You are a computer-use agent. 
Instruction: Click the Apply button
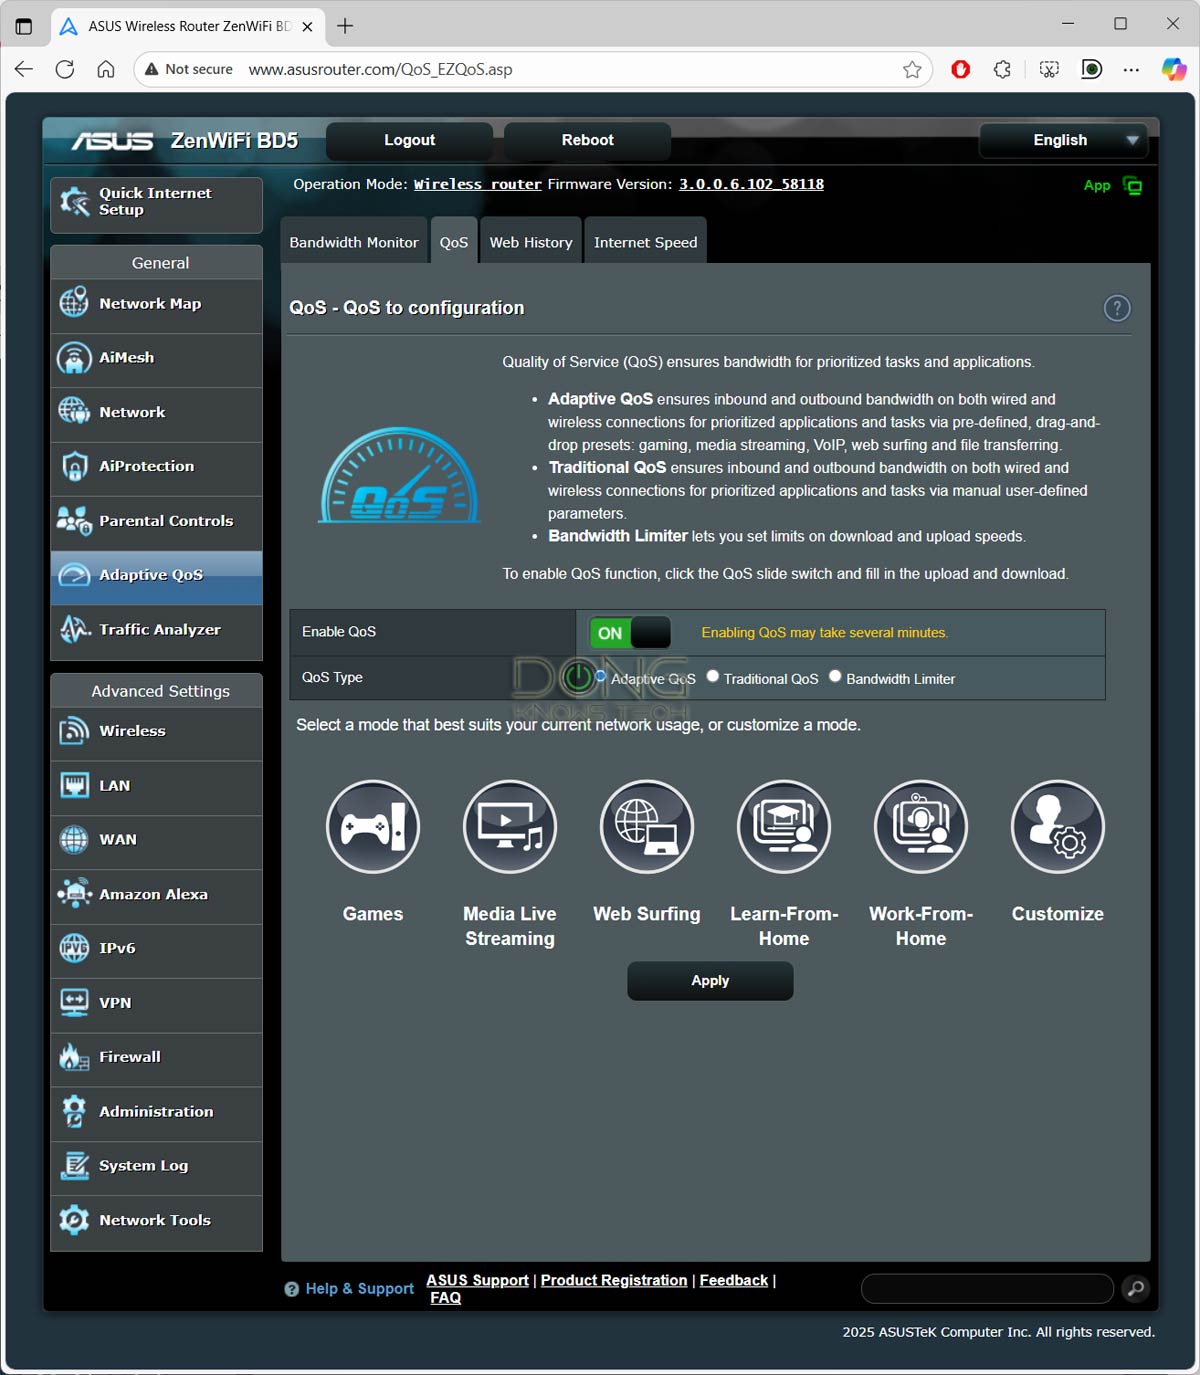710,981
